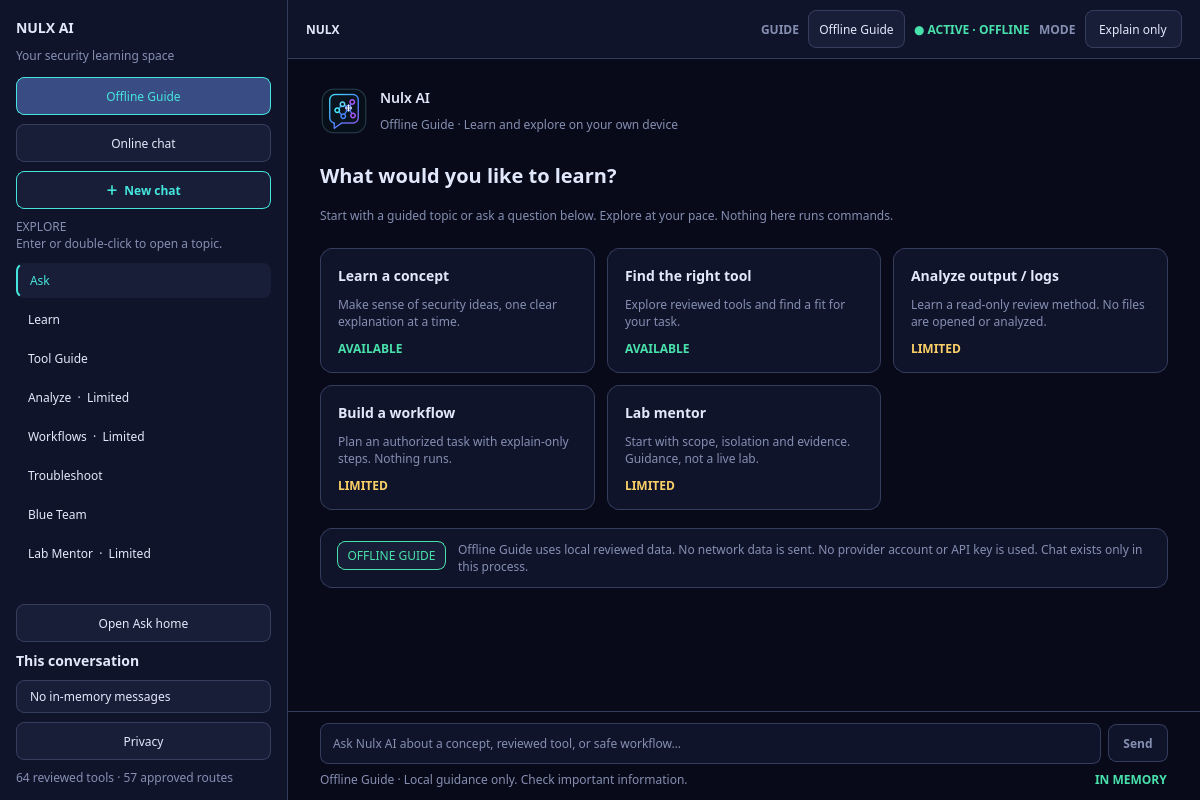This screenshot has height=800, width=1200.
Task: Start a New chat
Action: point(143,190)
